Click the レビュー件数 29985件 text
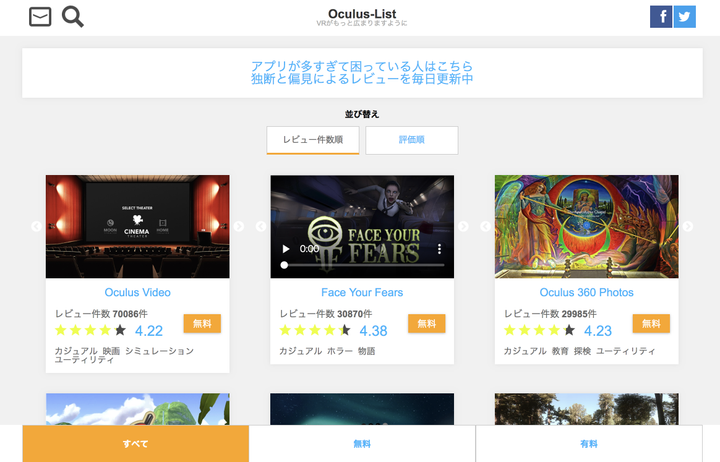 [550, 314]
